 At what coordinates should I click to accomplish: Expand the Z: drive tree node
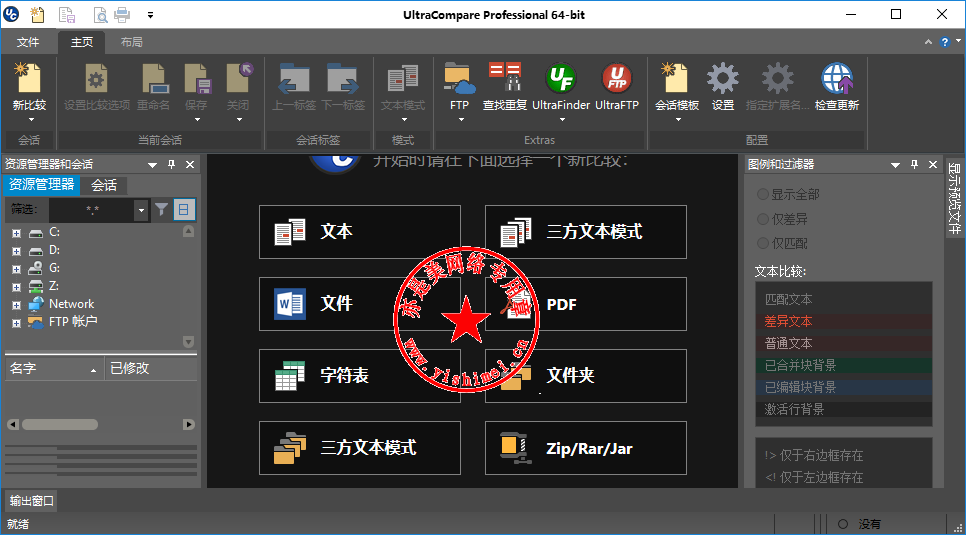[x=17, y=287]
